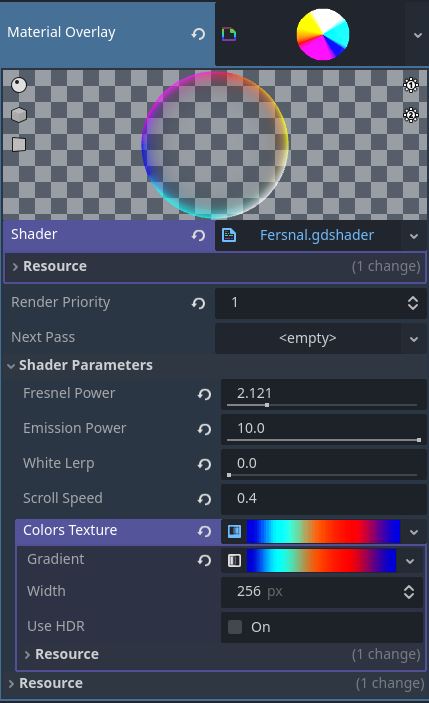Enable the Use HDR checkbox
The image size is (429, 703).
[235, 627]
